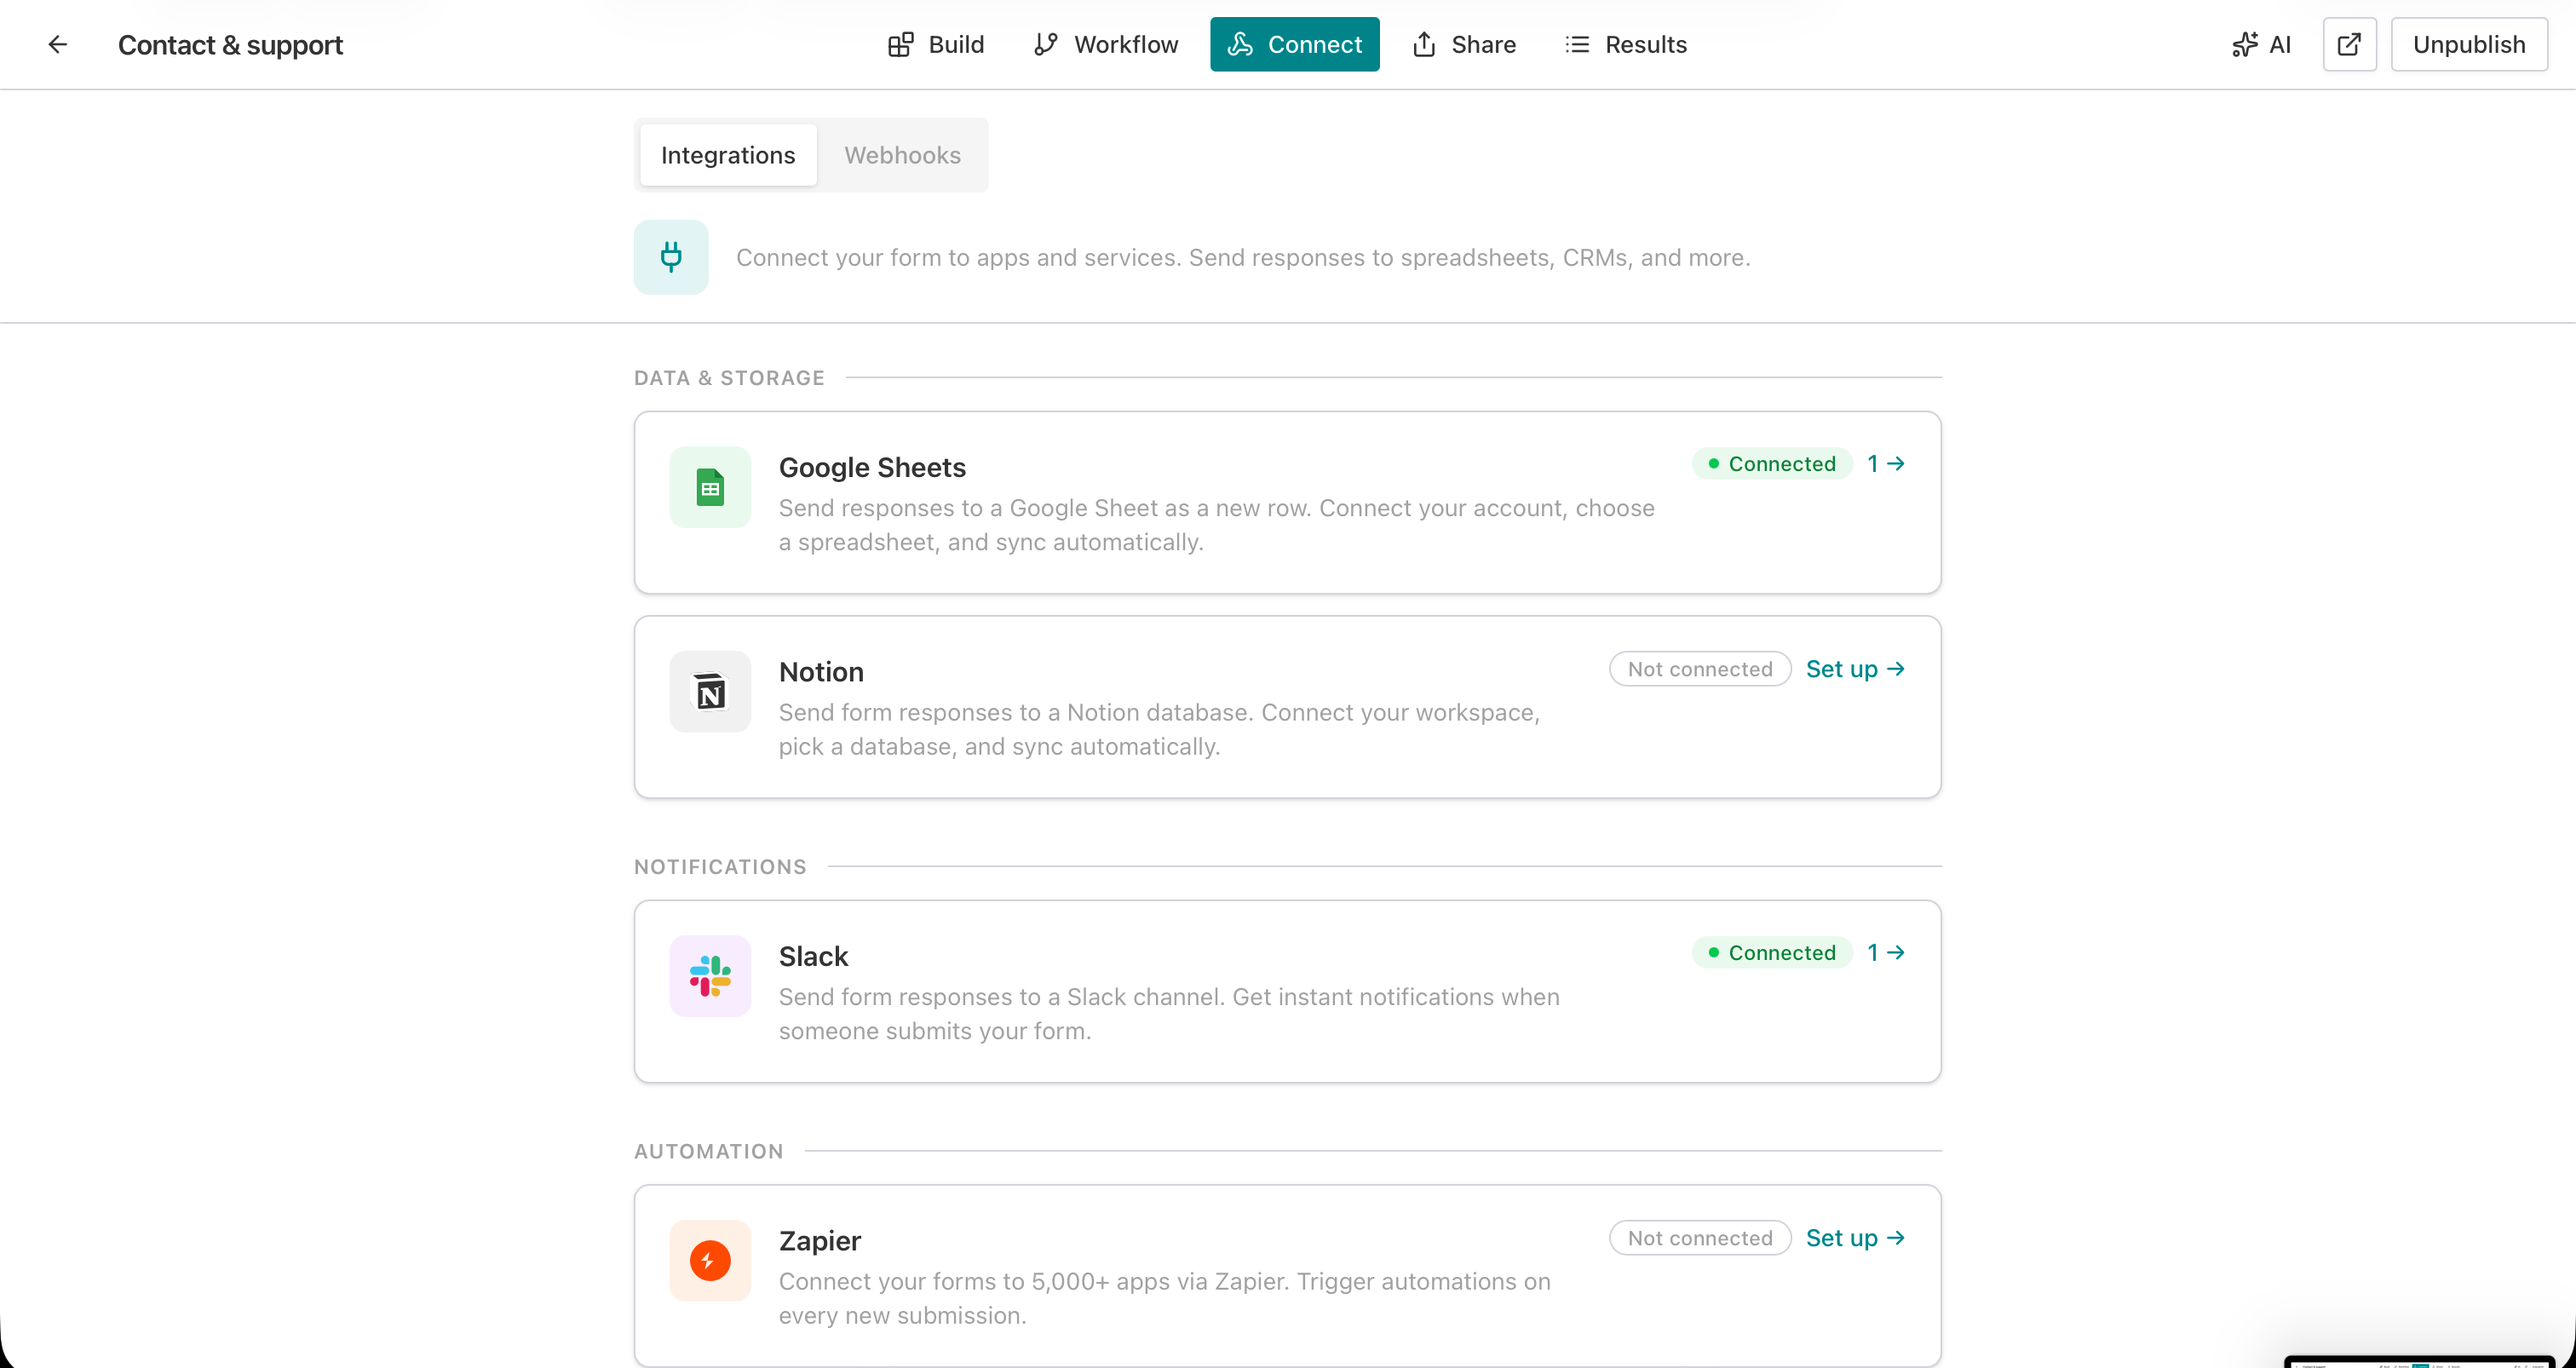Image resolution: width=2576 pixels, height=1368 pixels.
Task: Click the Unpublish button
Action: pos(2469,44)
